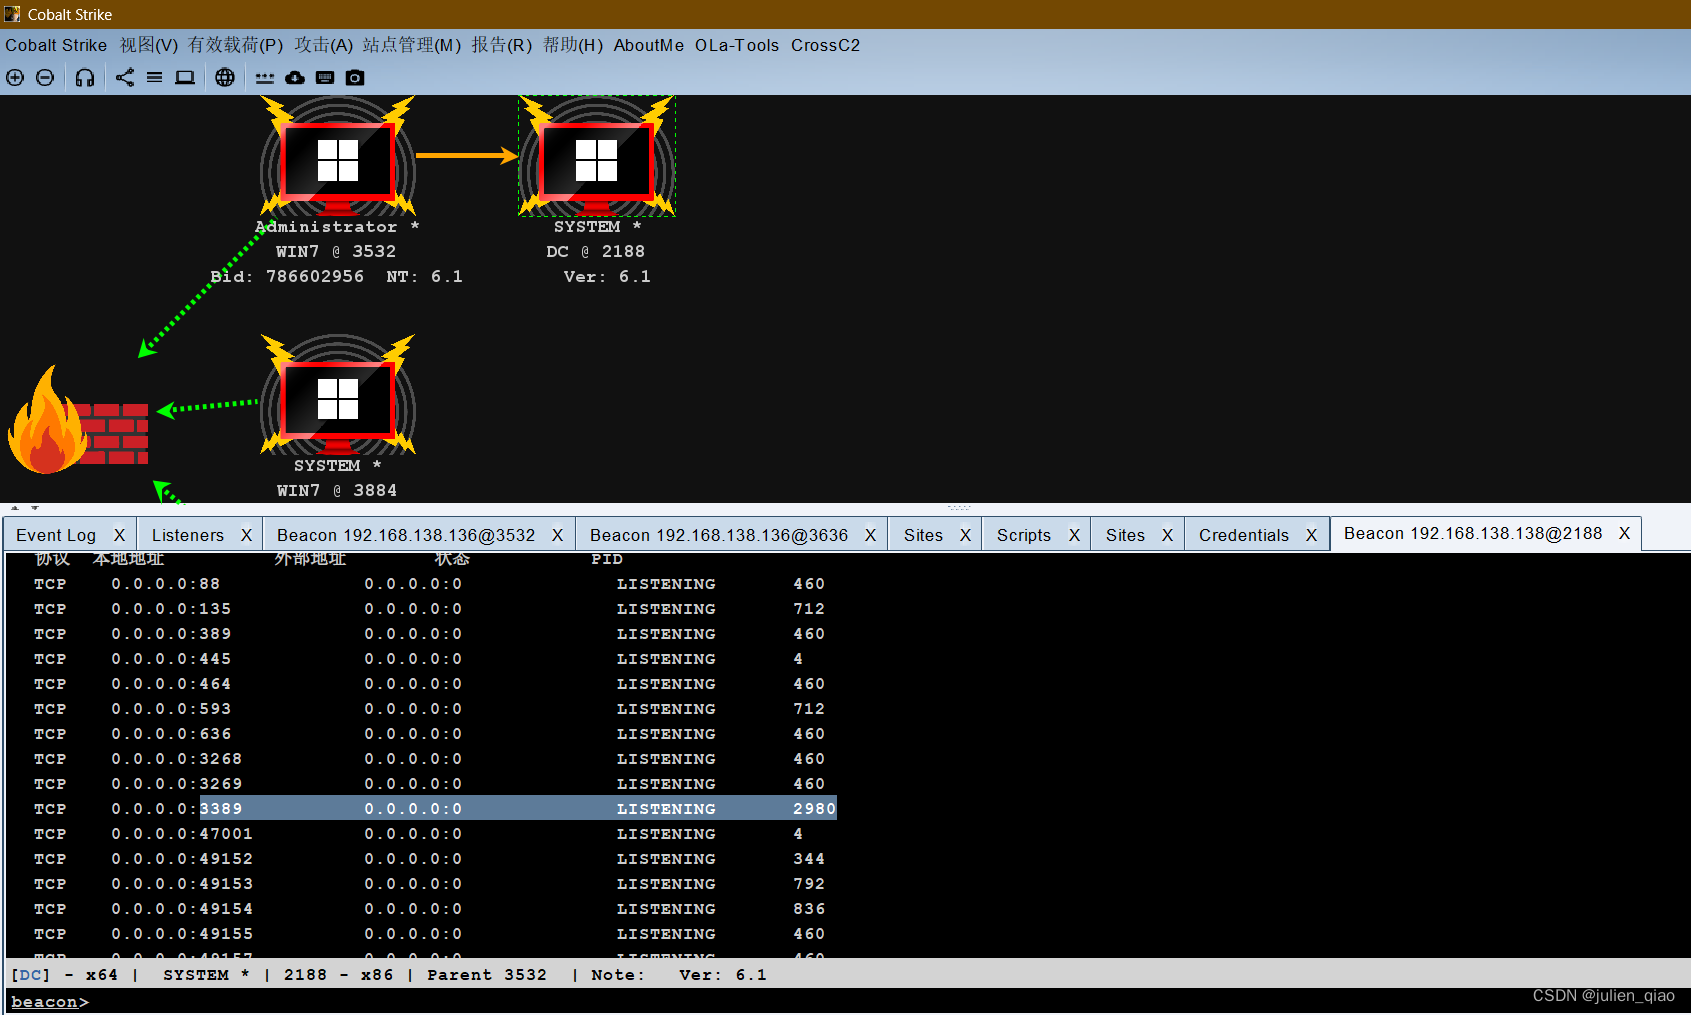Viewport: 1691px width, 1015px height.
Task: Click Parent 3532 in the status bar
Action: [x=487, y=974]
